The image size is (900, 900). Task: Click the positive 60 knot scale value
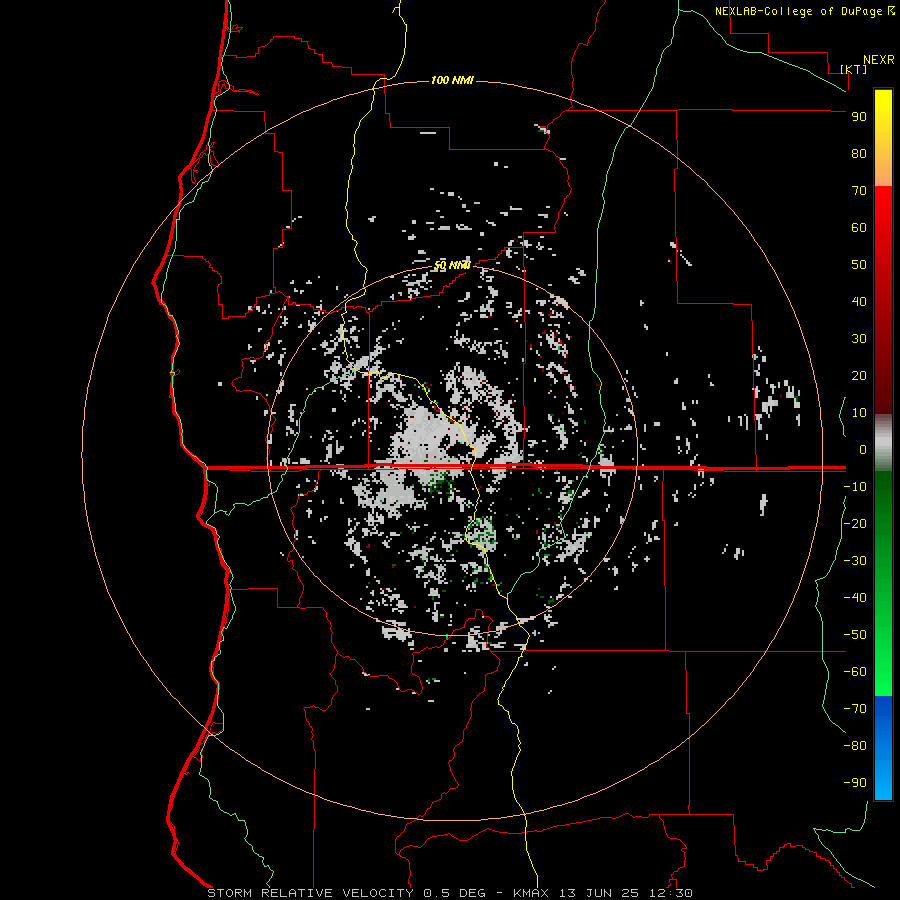pyautogui.click(x=859, y=228)
